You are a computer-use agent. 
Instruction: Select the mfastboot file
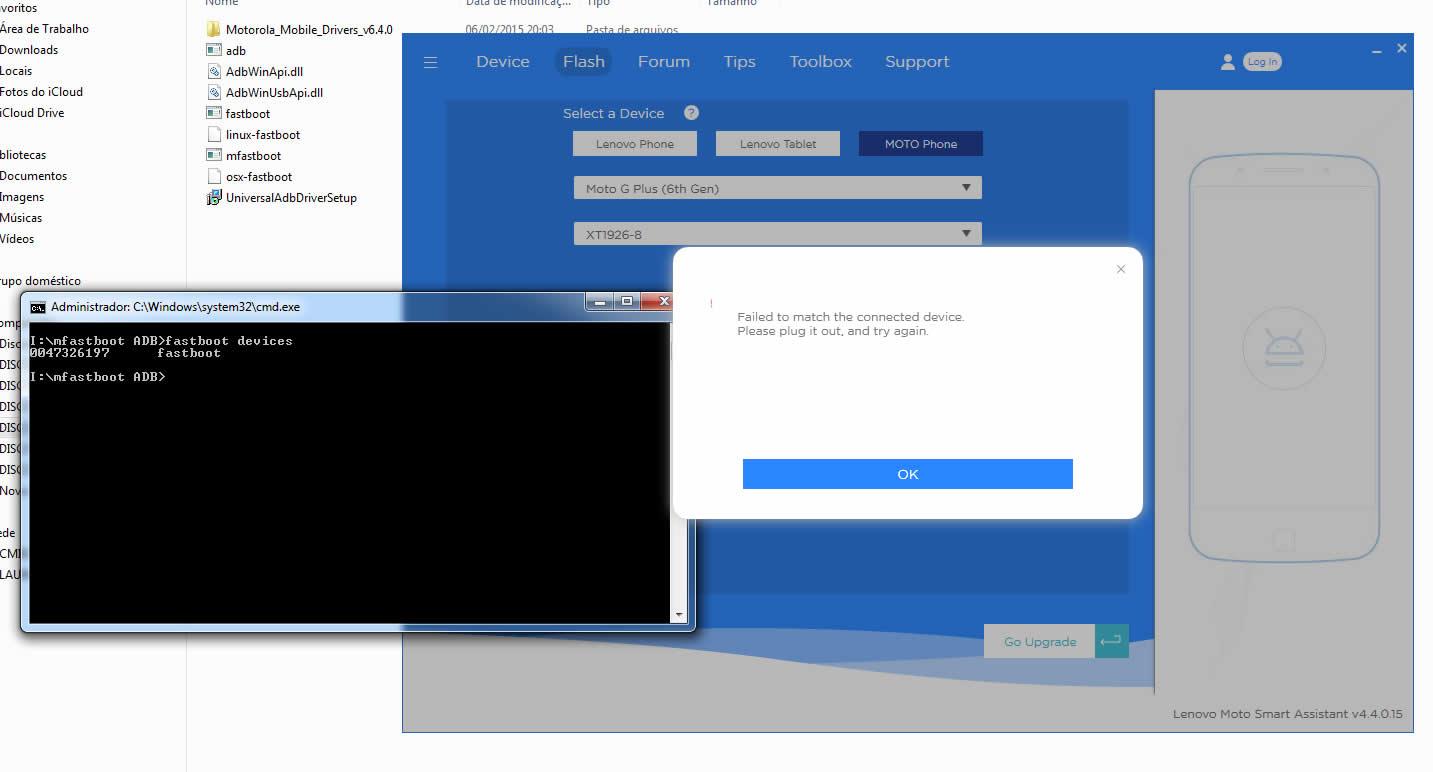pyautogui.click(x=244, y=155)
